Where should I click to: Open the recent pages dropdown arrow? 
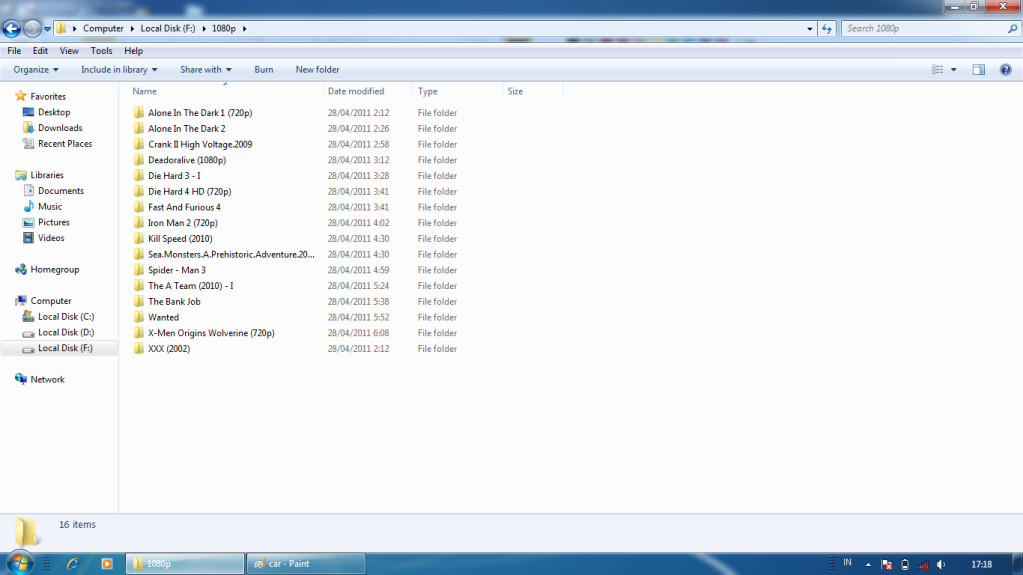click(x=47, y=29)
